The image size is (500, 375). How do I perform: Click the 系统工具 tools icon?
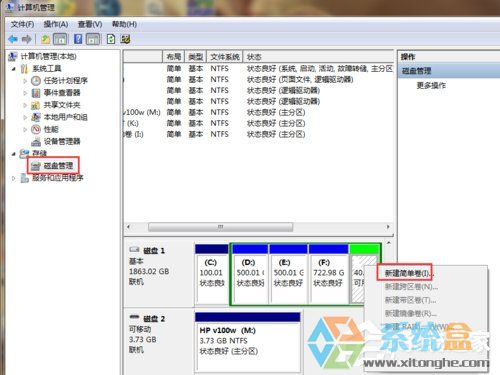point(24,69)
